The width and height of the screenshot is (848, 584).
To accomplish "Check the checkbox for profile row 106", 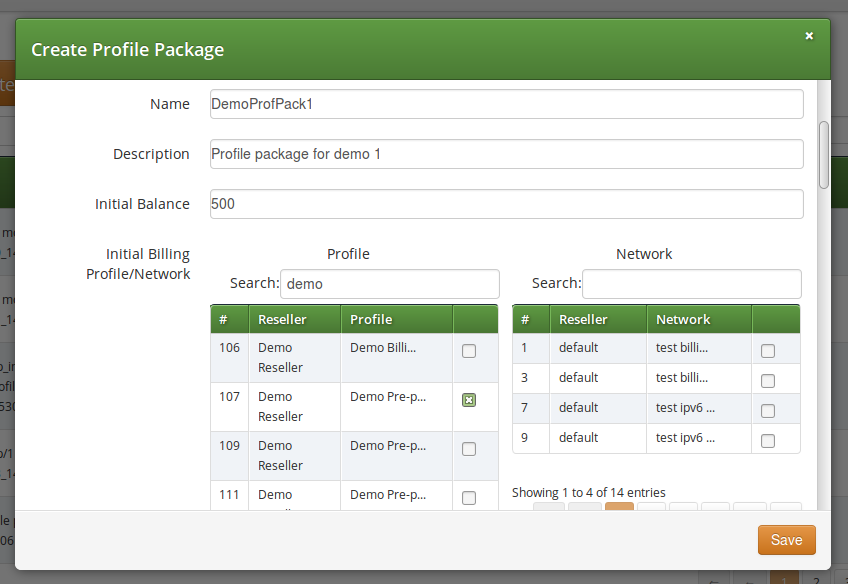I will point(468,351).
